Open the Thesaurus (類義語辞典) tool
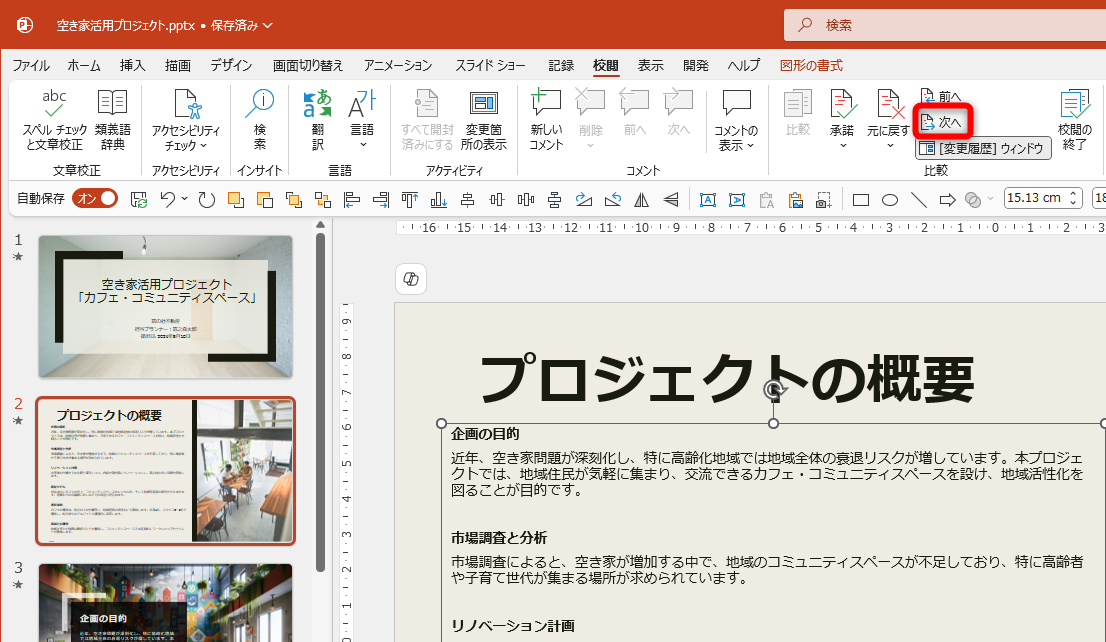 pos(112,103)
